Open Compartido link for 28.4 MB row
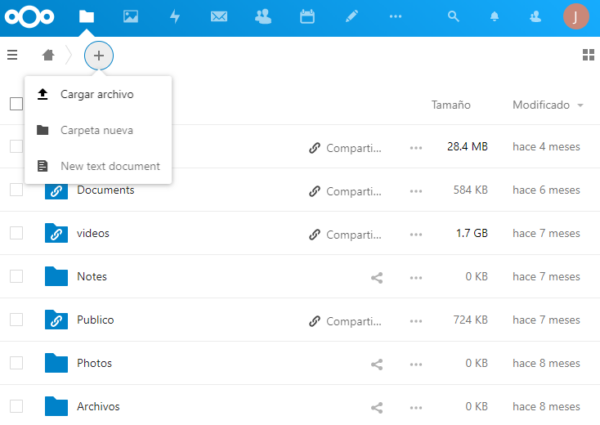 [345, 148]
